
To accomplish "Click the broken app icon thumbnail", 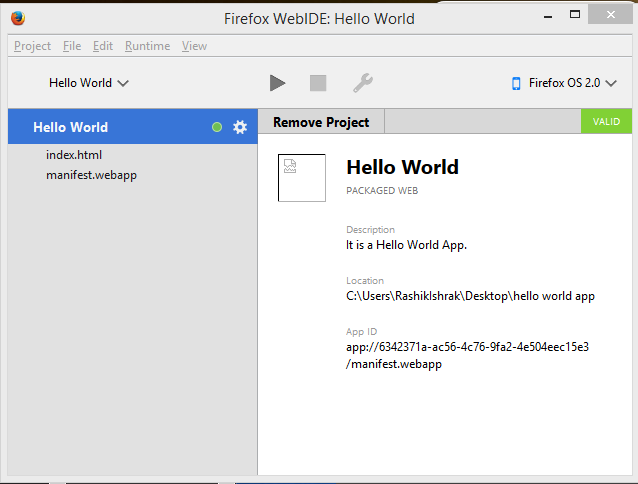I will tap(302, 178).
